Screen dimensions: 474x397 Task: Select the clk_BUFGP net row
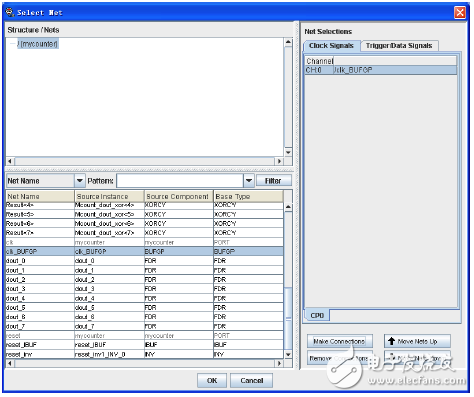144,251
